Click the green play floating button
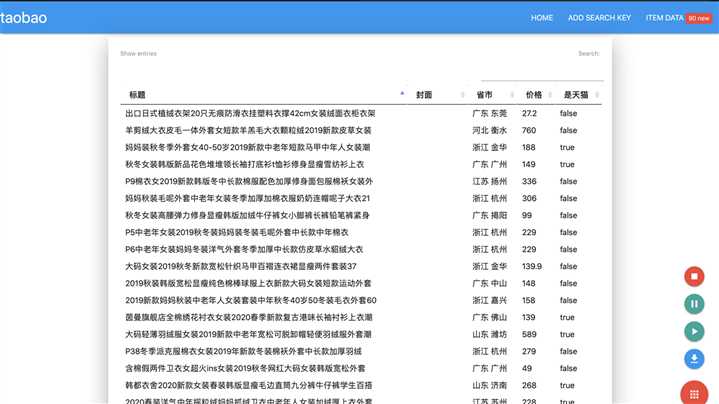This screenshot has height=404, width=719. (694, 332)
